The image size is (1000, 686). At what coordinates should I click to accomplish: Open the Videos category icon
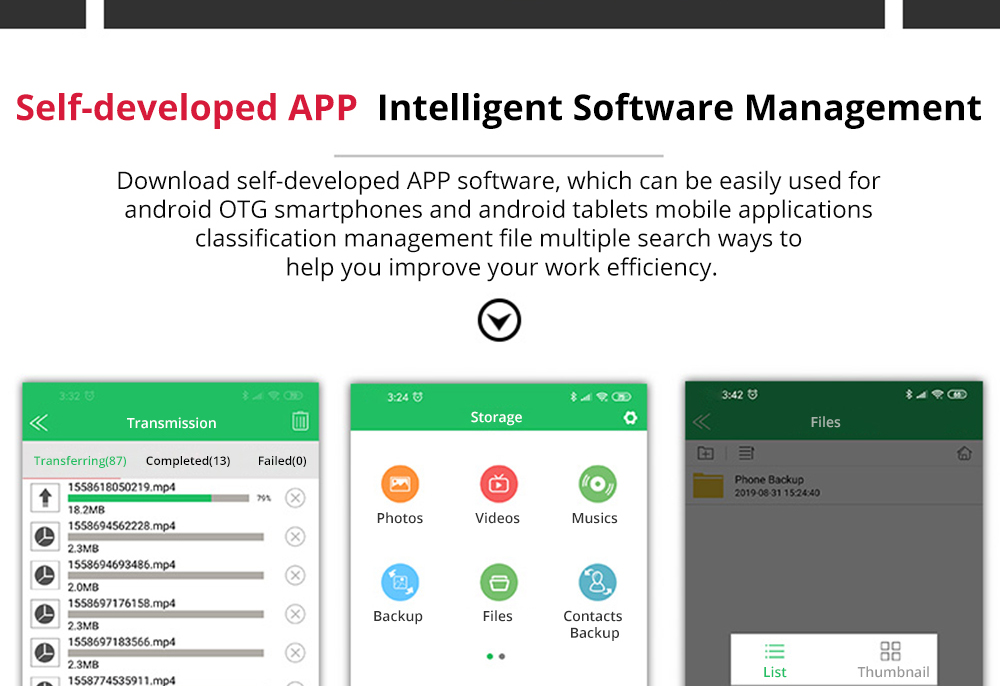[x=498, y=485]
